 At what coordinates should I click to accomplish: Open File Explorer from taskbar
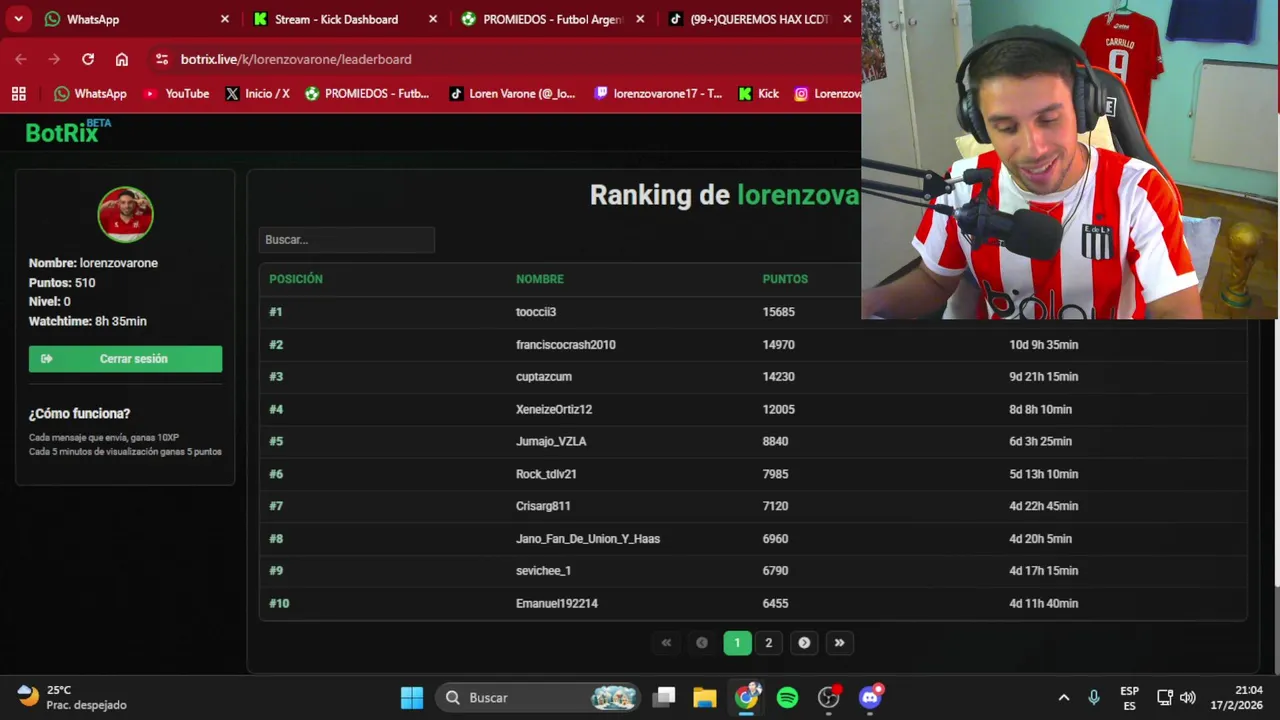click(x=705, y=698)
